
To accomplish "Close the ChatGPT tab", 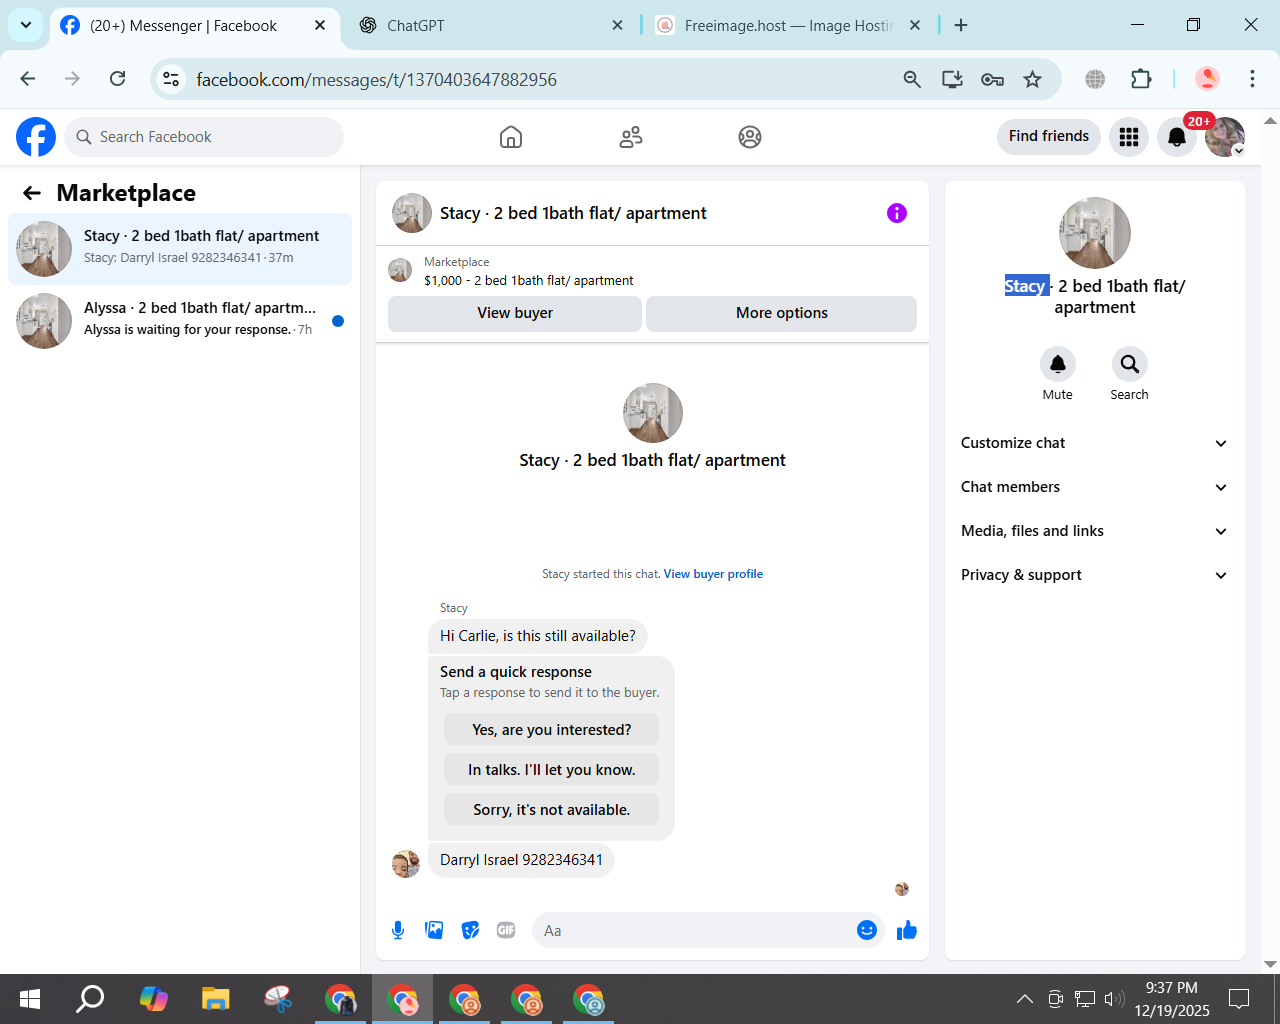I will [617, 25].
